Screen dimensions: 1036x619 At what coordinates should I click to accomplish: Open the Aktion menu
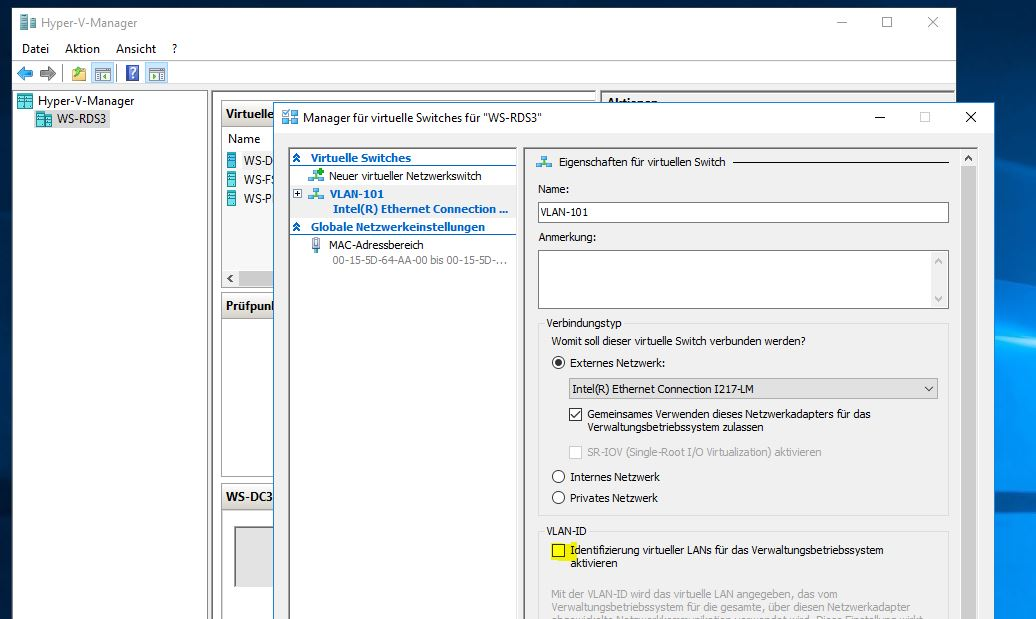tap(82, 49)
